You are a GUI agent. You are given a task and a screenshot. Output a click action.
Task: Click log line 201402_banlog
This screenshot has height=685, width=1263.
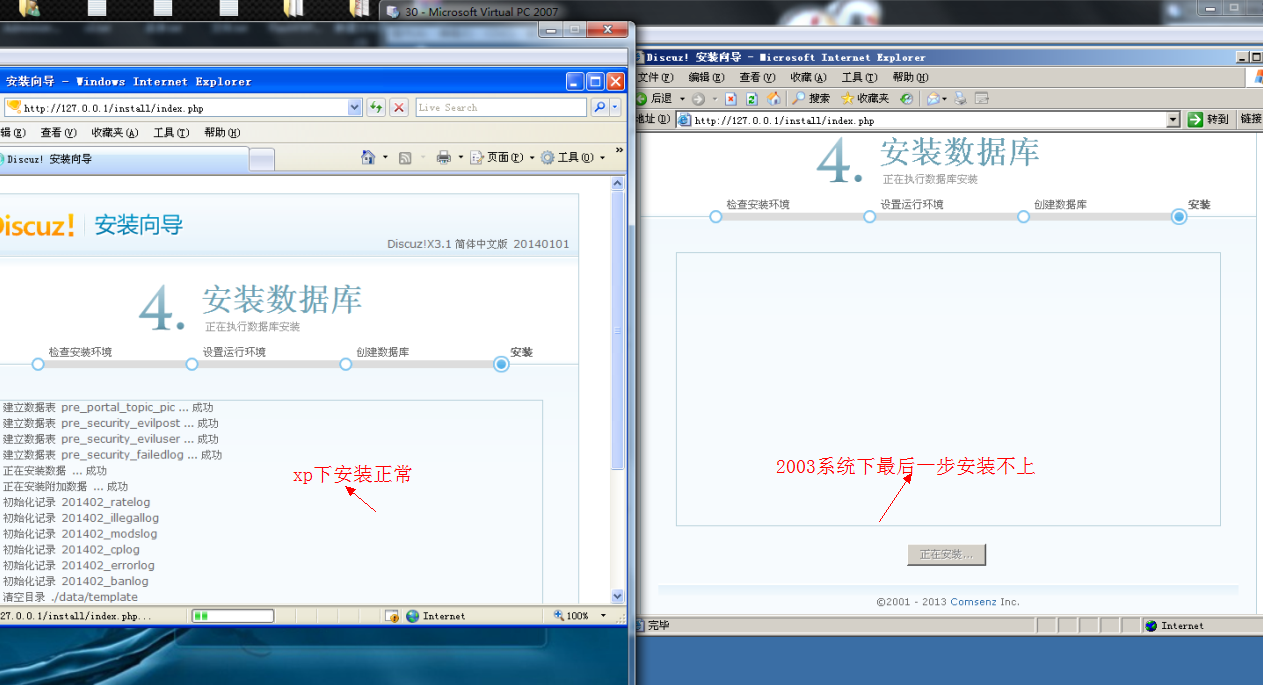75,581
